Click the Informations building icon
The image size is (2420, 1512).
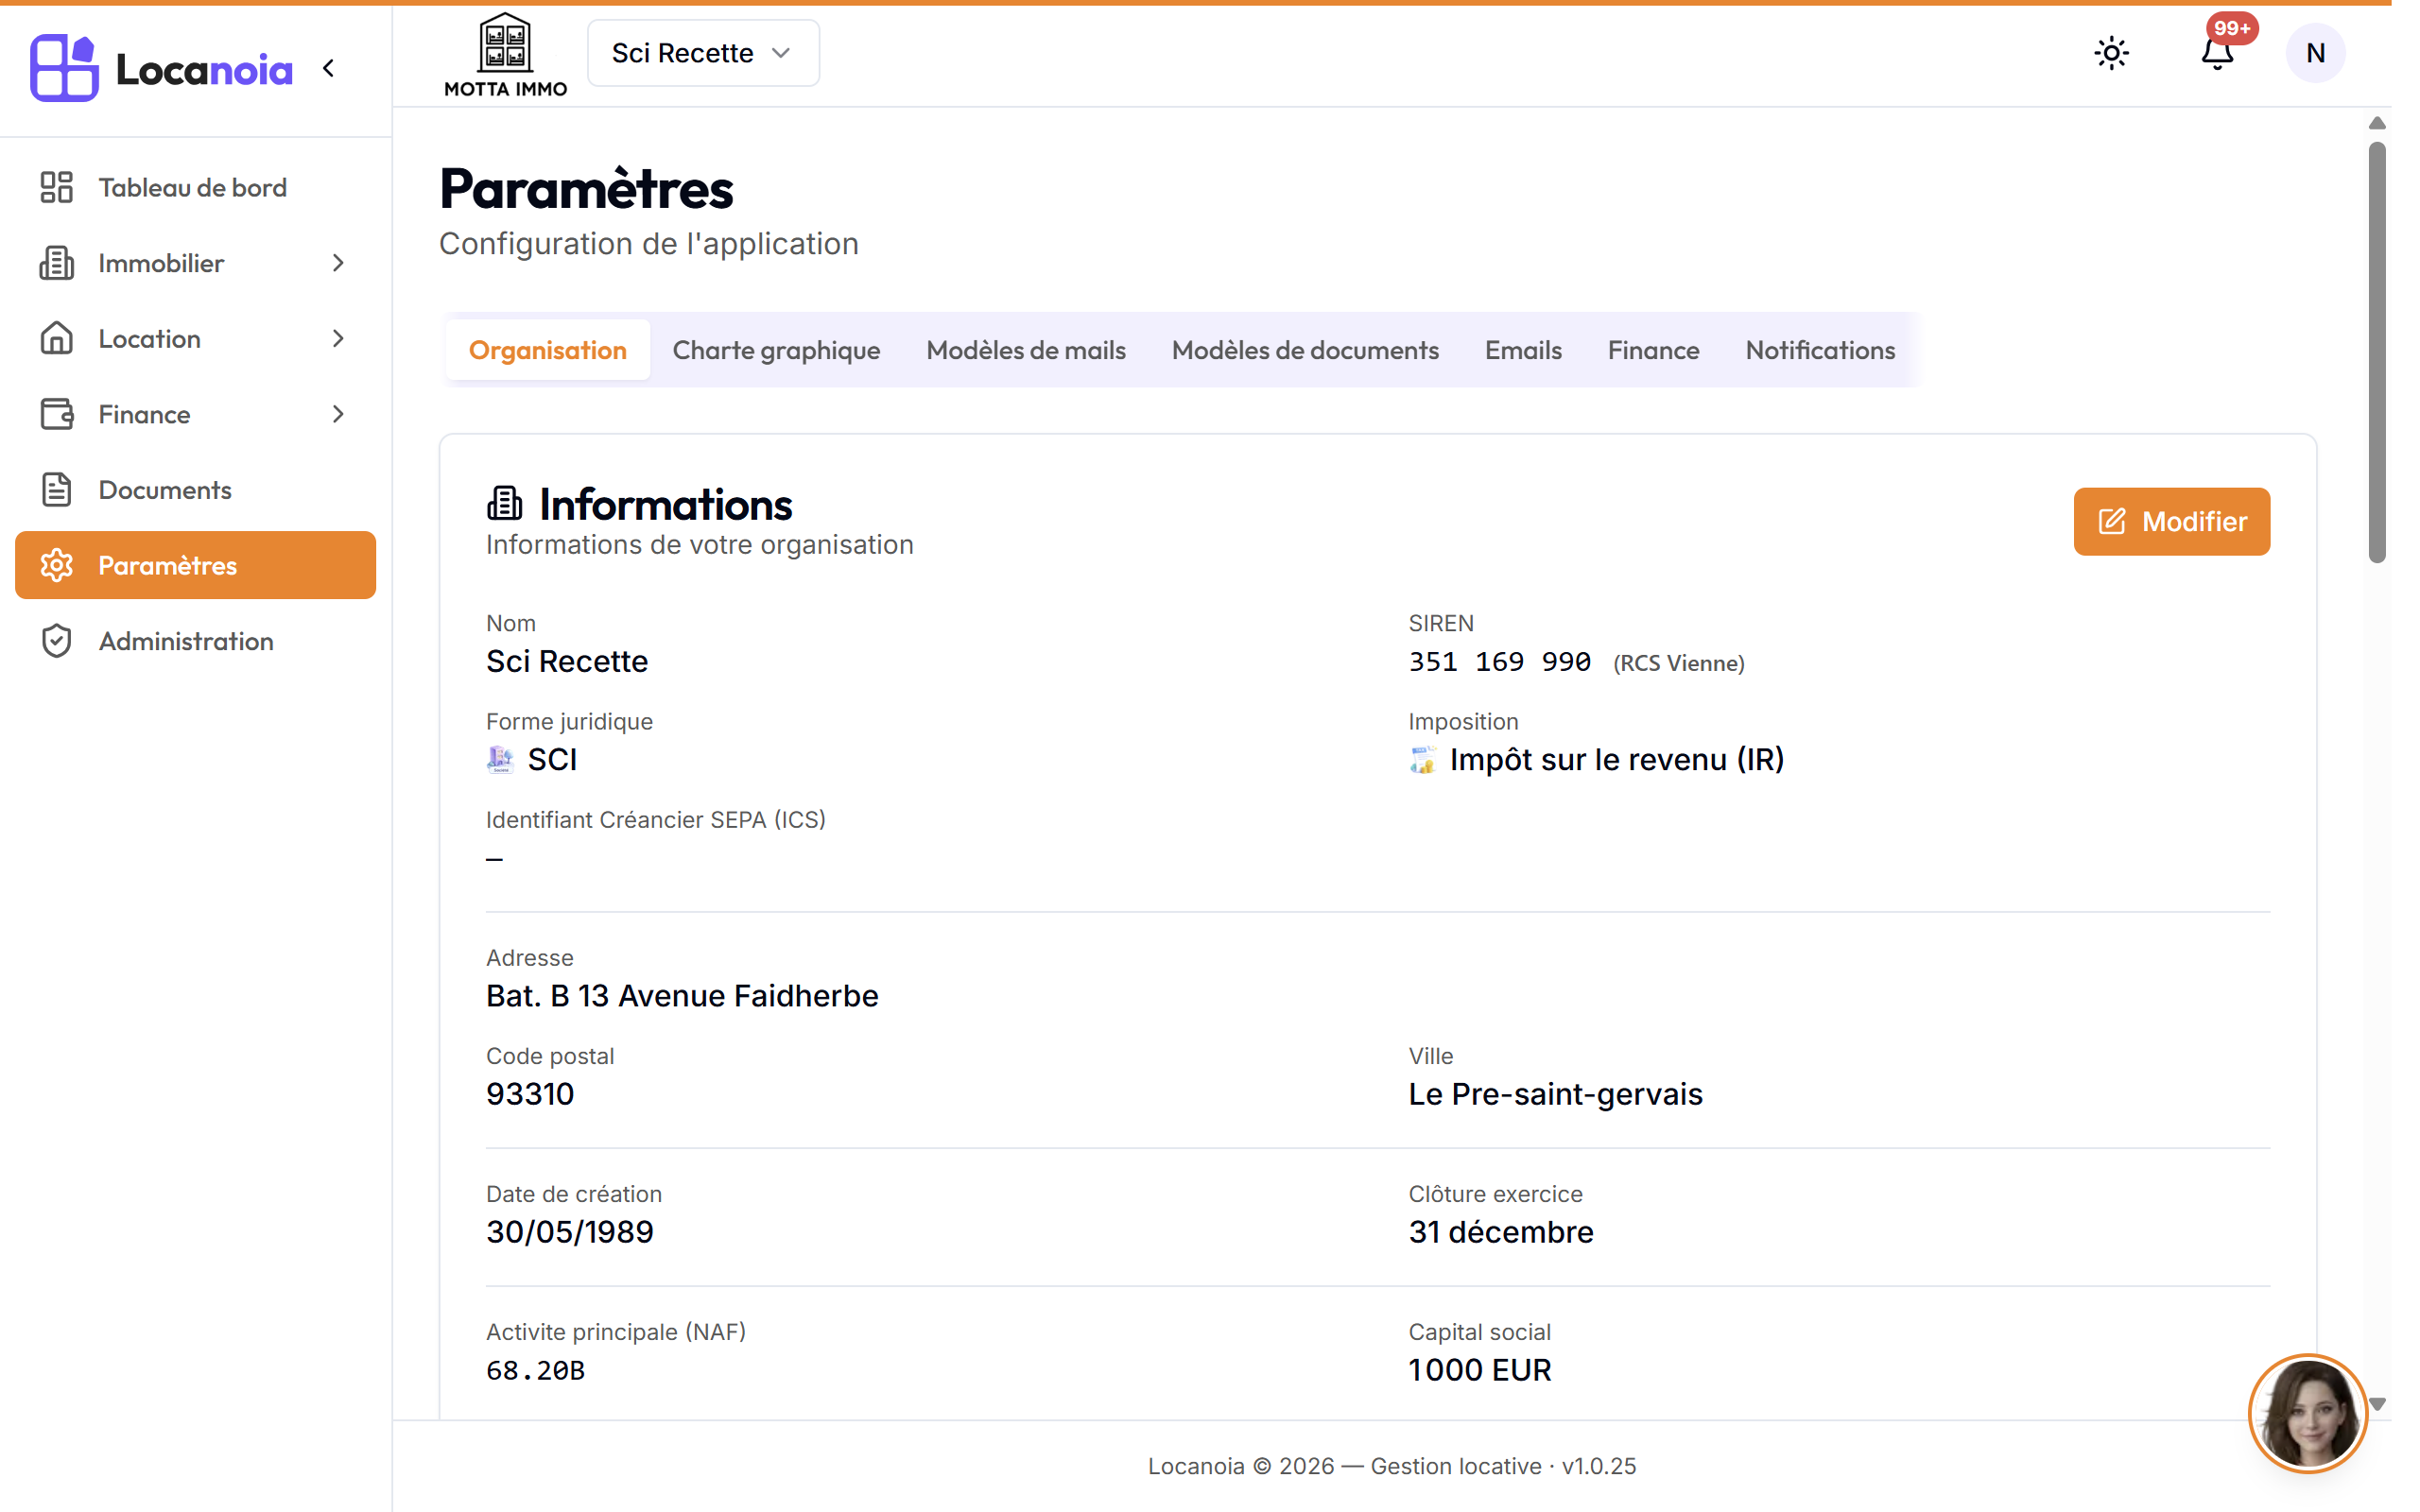505,503
